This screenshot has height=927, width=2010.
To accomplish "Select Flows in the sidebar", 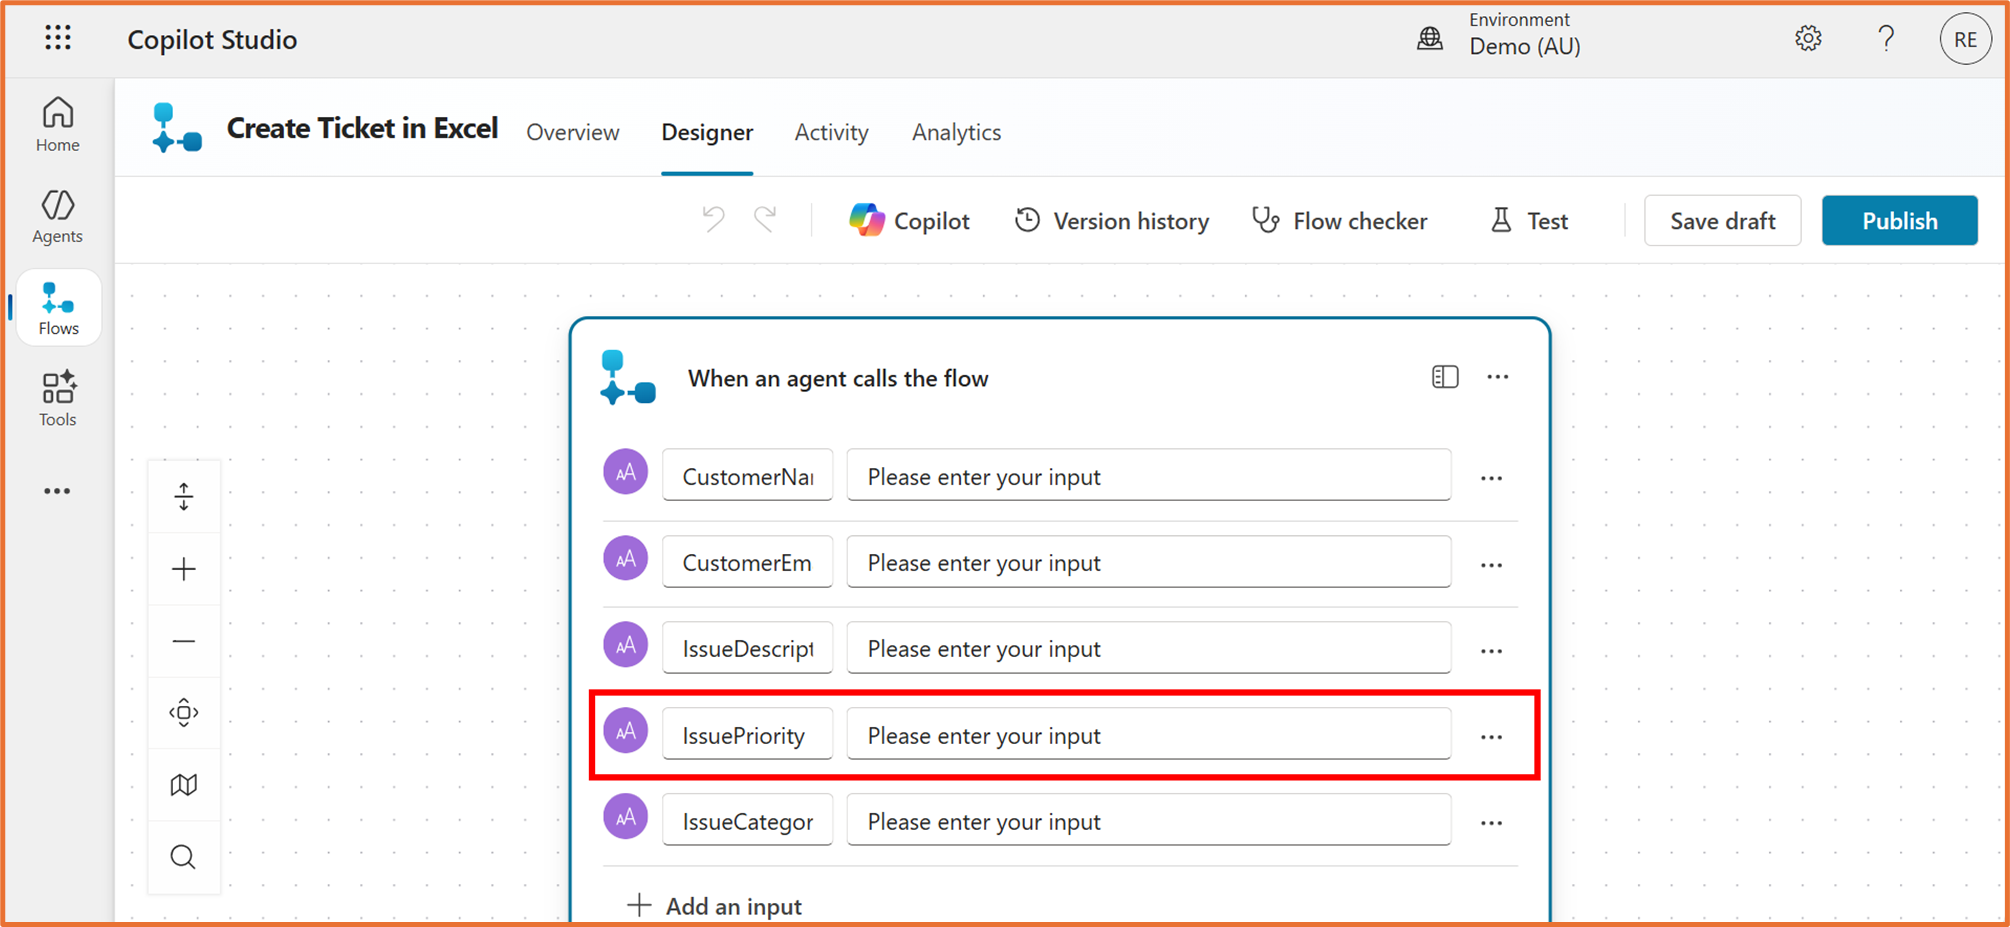I will (58, 308).
